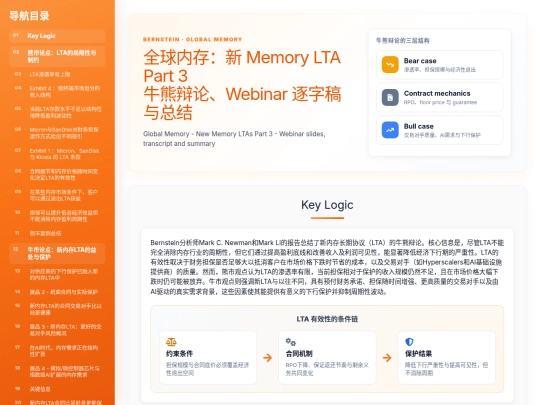Click the gray Contract mechanics document icon
Viewport: 540px width, 405px height.
click(x=390, y=97)
